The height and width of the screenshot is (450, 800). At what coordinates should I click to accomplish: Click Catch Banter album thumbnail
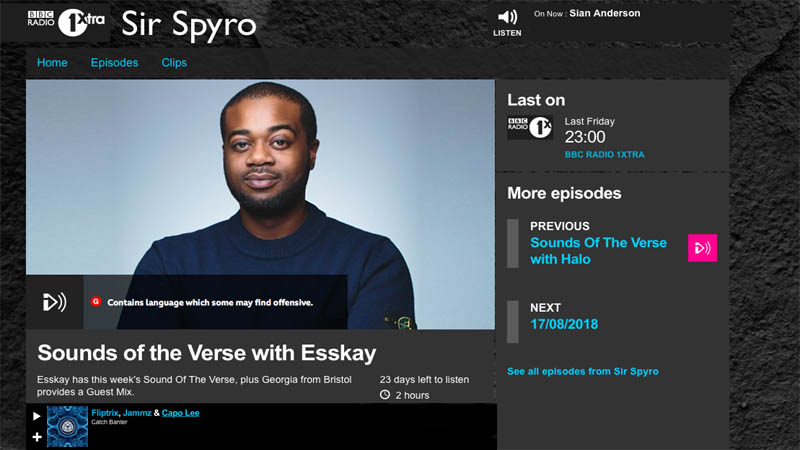click(67, 426)
